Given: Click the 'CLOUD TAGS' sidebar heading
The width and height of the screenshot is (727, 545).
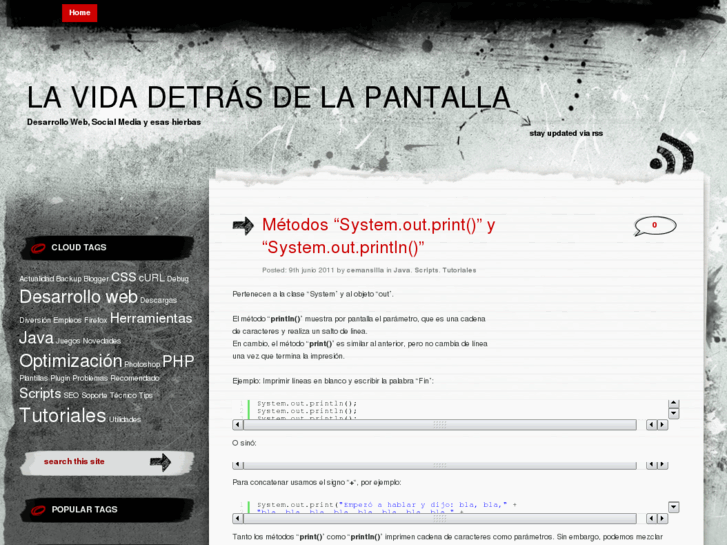Looking at the screenshot, I should (x=79, y=247).
